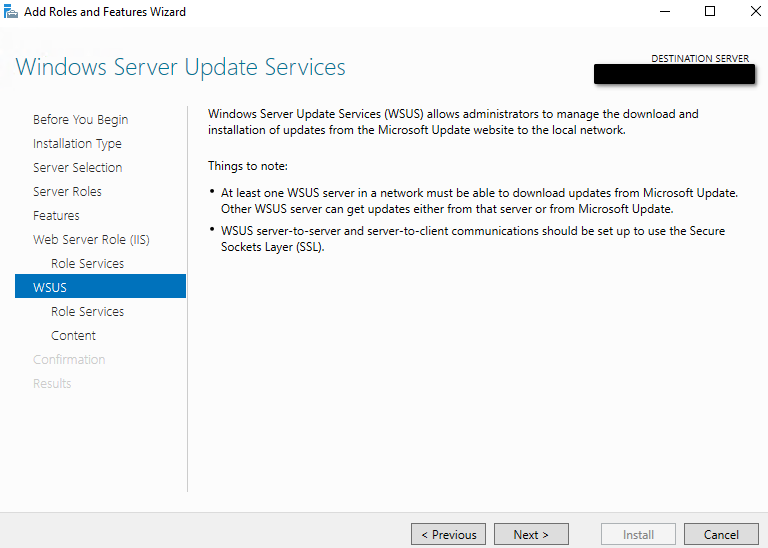
Task: Click the WSUS description paragraph
Action: coord(453,122)
